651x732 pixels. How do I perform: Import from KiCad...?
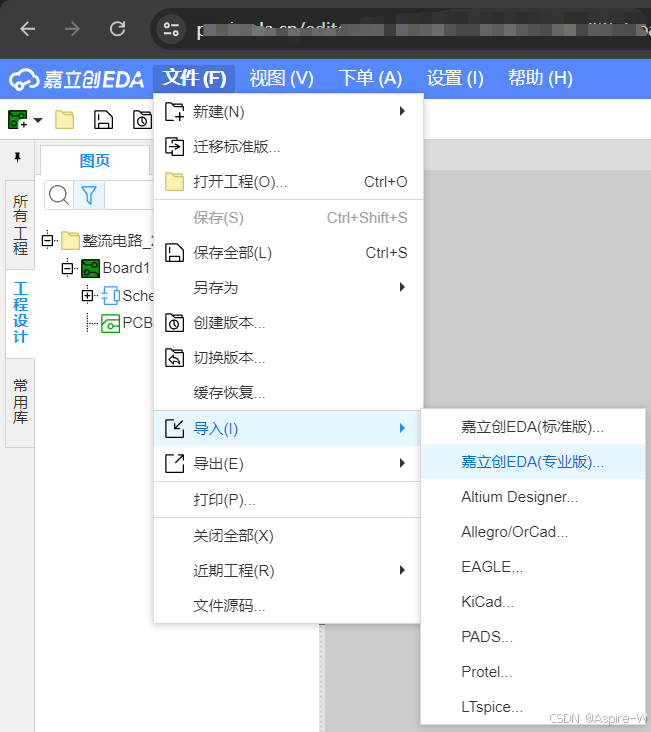(533, 602)
